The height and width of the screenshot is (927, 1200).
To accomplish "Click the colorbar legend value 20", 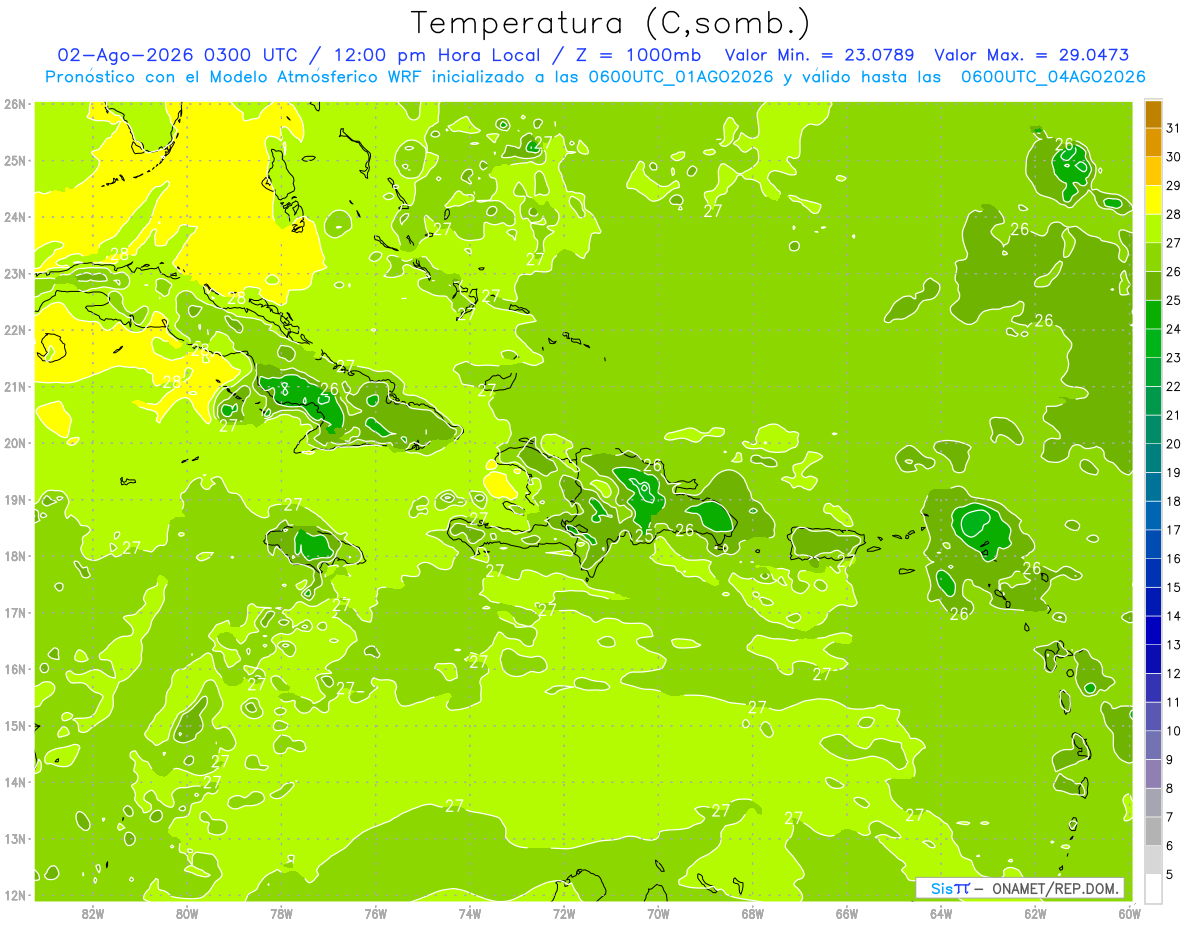I will point(1174,443).
